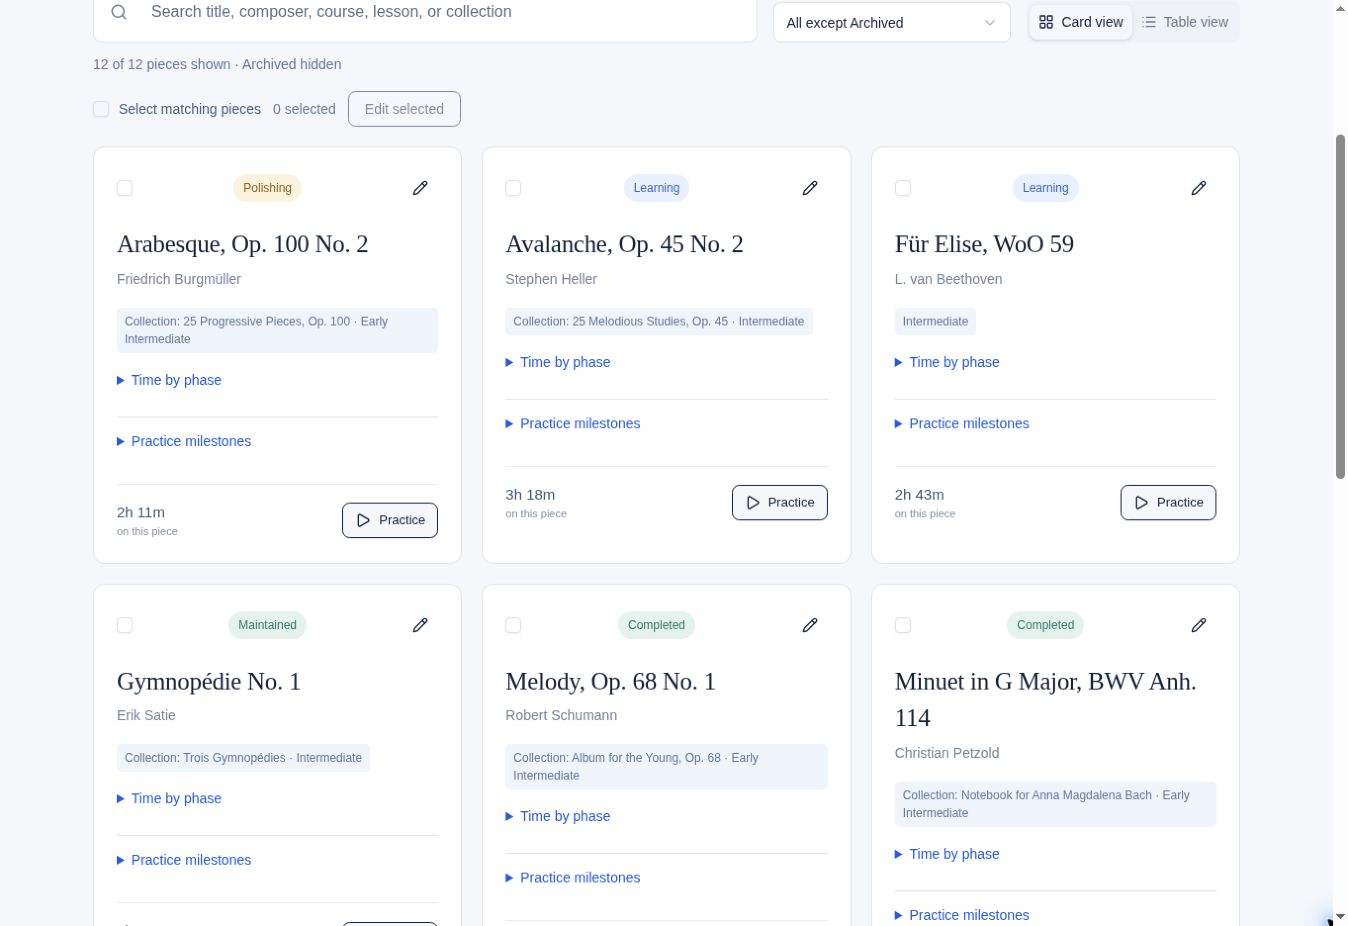Check the Für Elise card checkbox
The image size is (1348, 926).
(x=903, y=188)
